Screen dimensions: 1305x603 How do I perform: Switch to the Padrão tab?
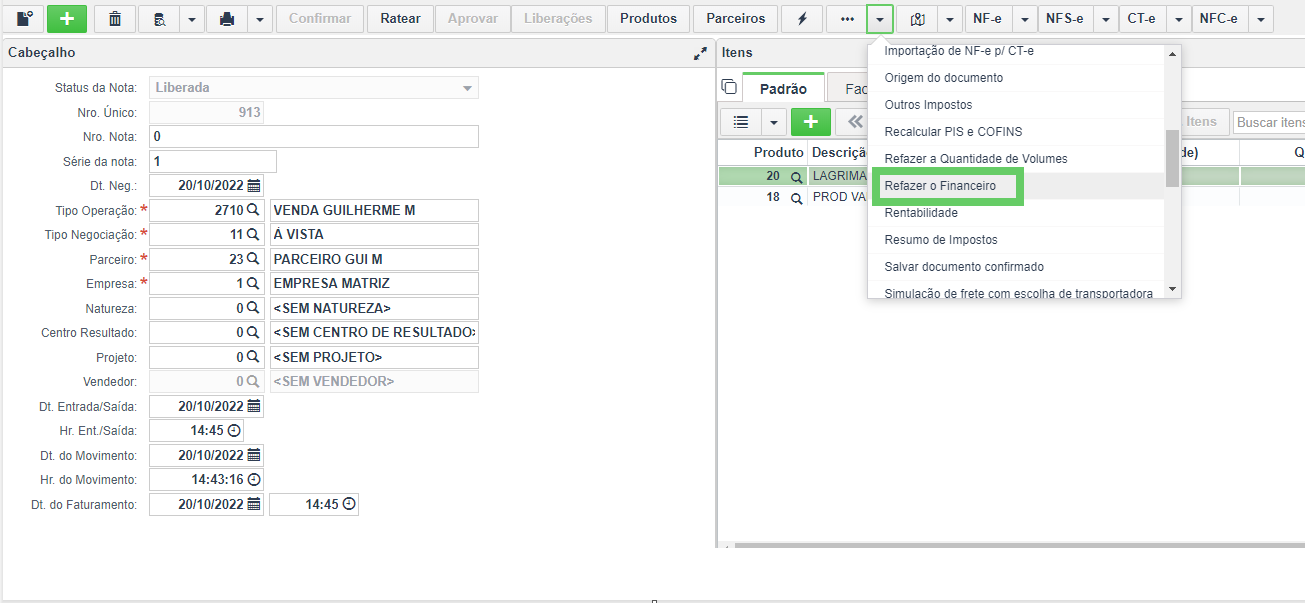pos(784,89)
